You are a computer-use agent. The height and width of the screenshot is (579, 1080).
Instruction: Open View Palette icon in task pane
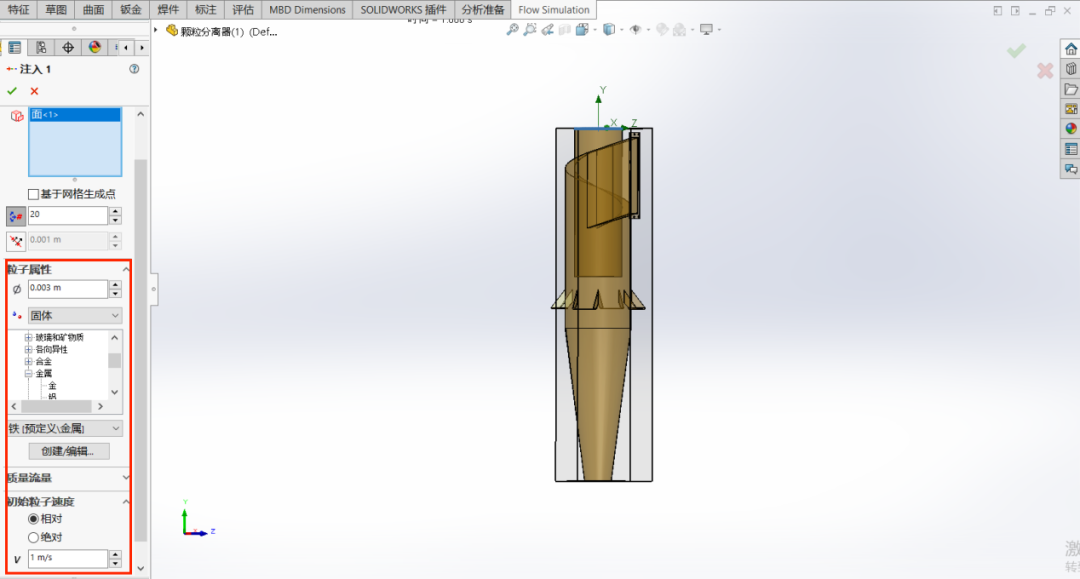point(1070,109)
